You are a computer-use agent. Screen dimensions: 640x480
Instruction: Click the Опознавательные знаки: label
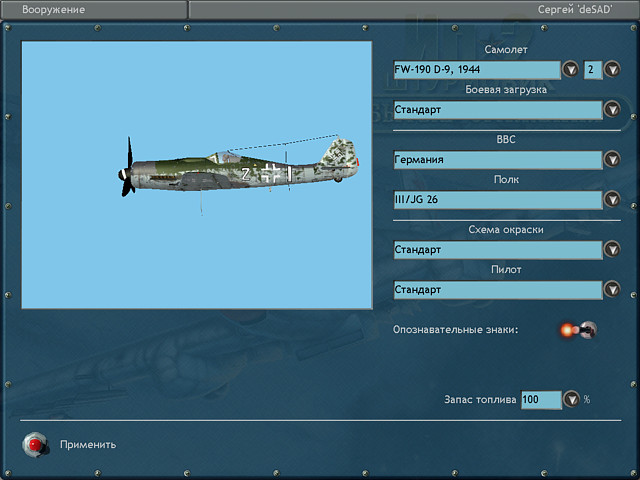(456, 329)
